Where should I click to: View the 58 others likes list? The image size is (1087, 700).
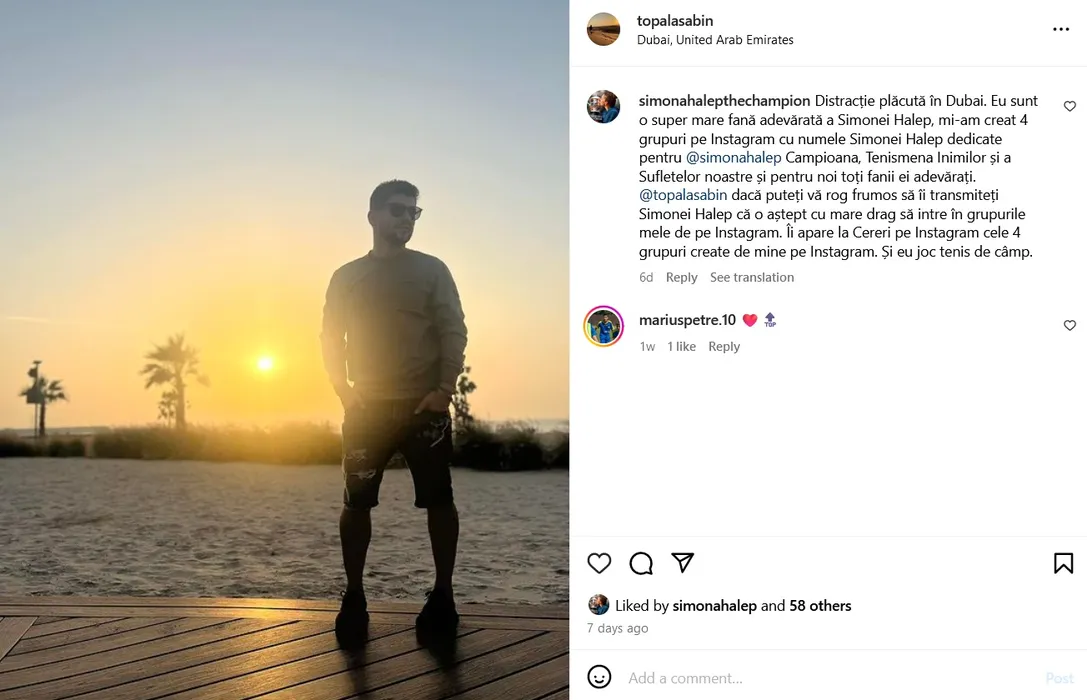point(820,605)
